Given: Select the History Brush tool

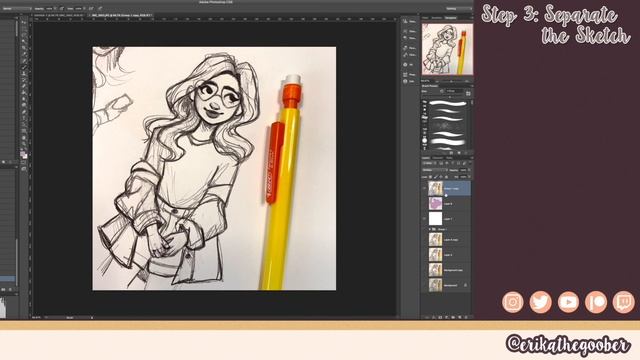Looking at the screenshot, I should pyautogui.click(x=24, y=80).
